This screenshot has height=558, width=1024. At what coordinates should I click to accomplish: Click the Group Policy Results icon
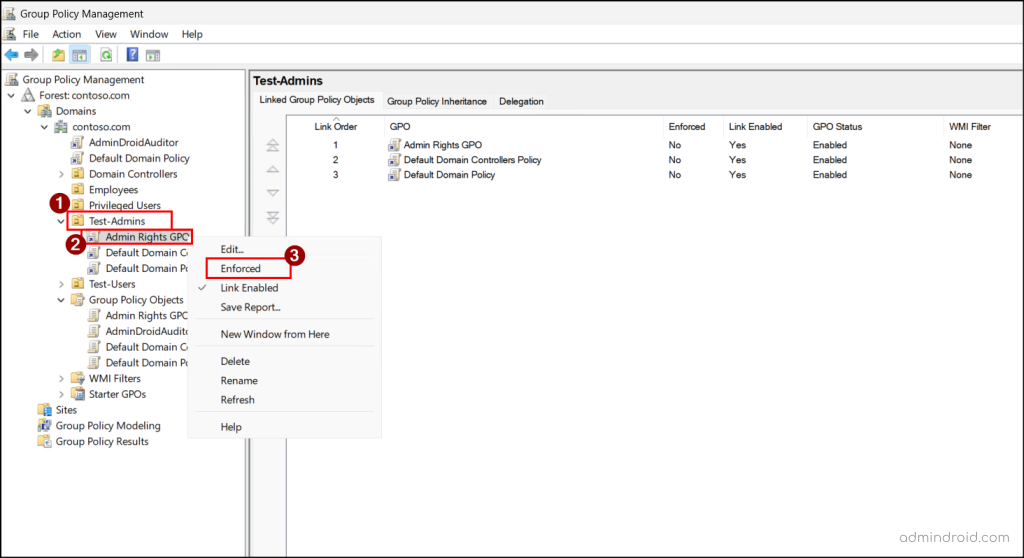44,441
